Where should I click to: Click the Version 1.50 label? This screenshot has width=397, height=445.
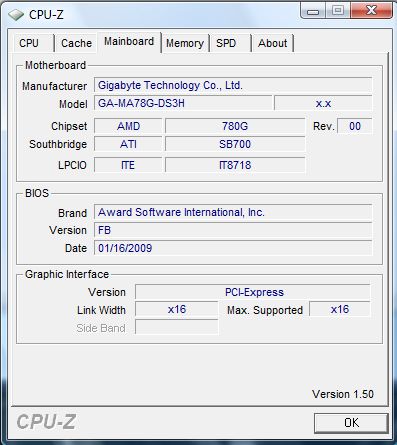(343, 394)
